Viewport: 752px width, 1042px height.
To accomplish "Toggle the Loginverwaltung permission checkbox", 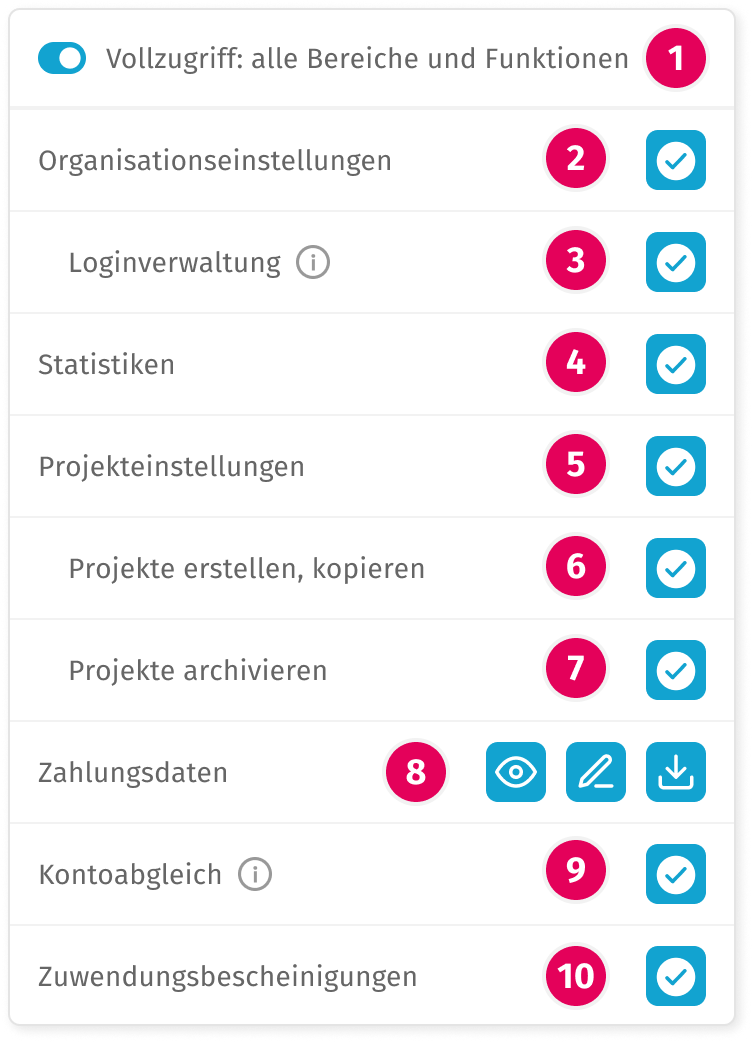I will [x=676, y=262].
